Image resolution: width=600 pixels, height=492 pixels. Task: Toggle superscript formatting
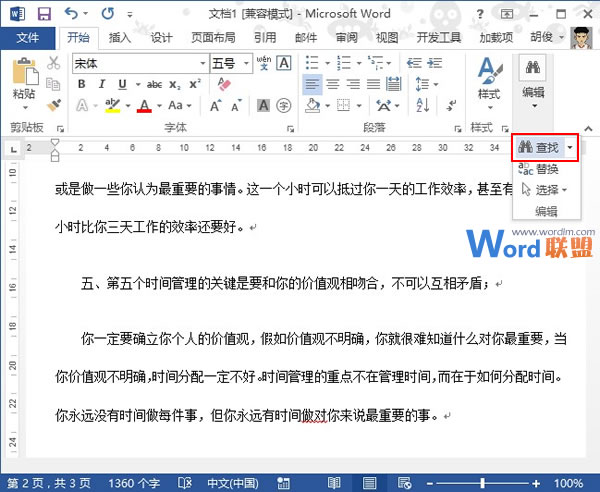click(195, 84)
